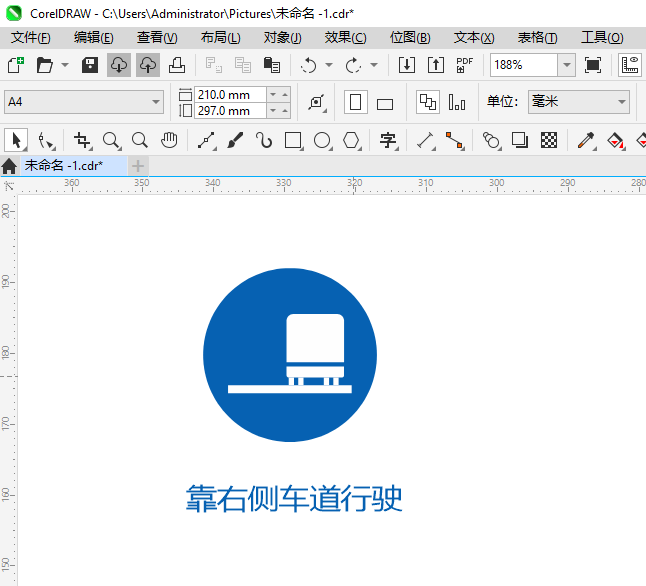This screenshot has width=646, height=586.
Task: Open the 效果(C) menu
Action: coord(345,38)
